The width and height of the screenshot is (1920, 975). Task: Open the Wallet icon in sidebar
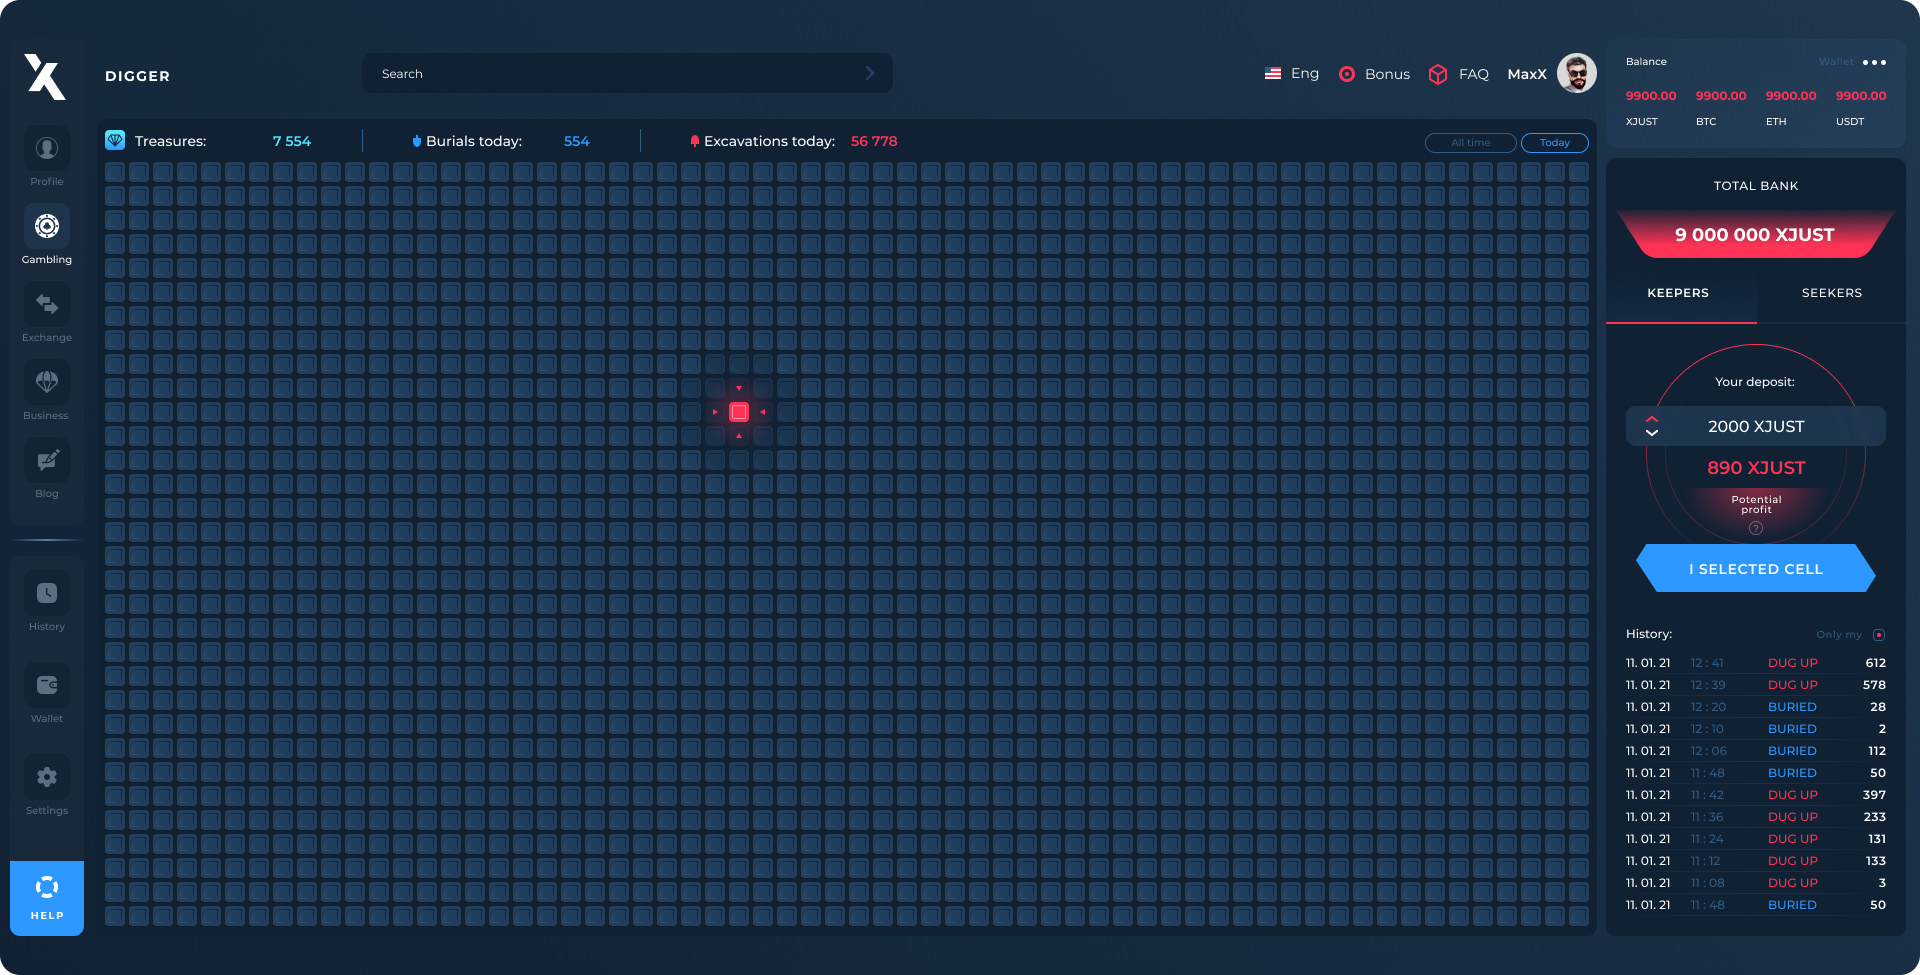pos(47,685)
